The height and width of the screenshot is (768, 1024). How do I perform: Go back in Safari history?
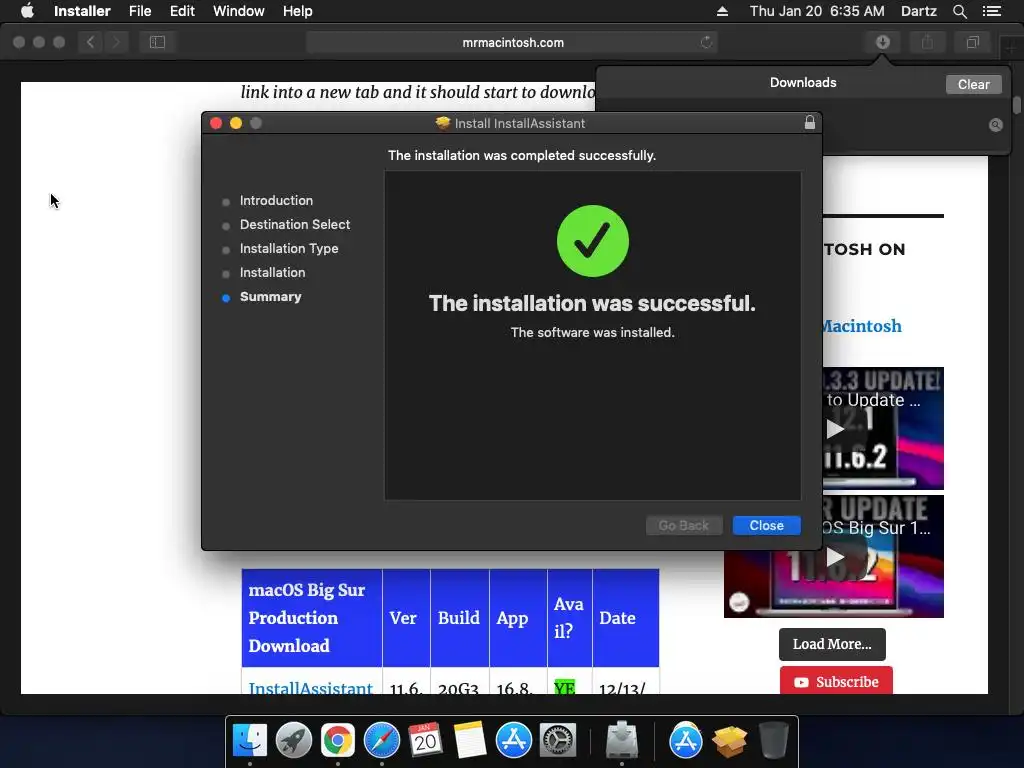pyautogui.click(x=91, y=42)
